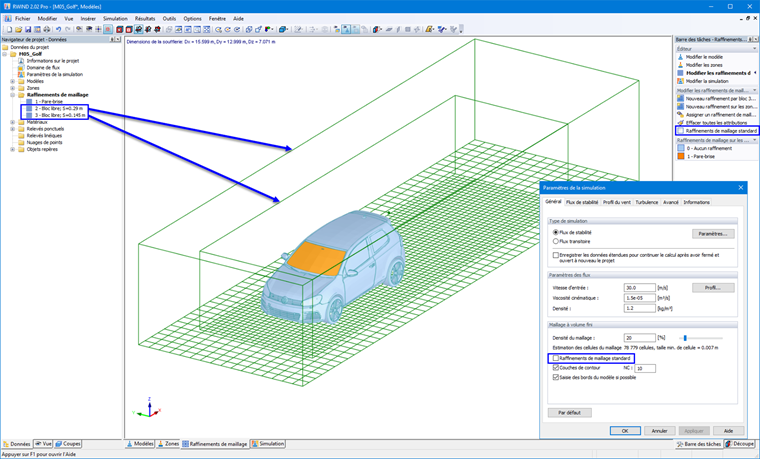Adjust the Densité du maillage slider
The image size is (760, 459).
point(685,338)
